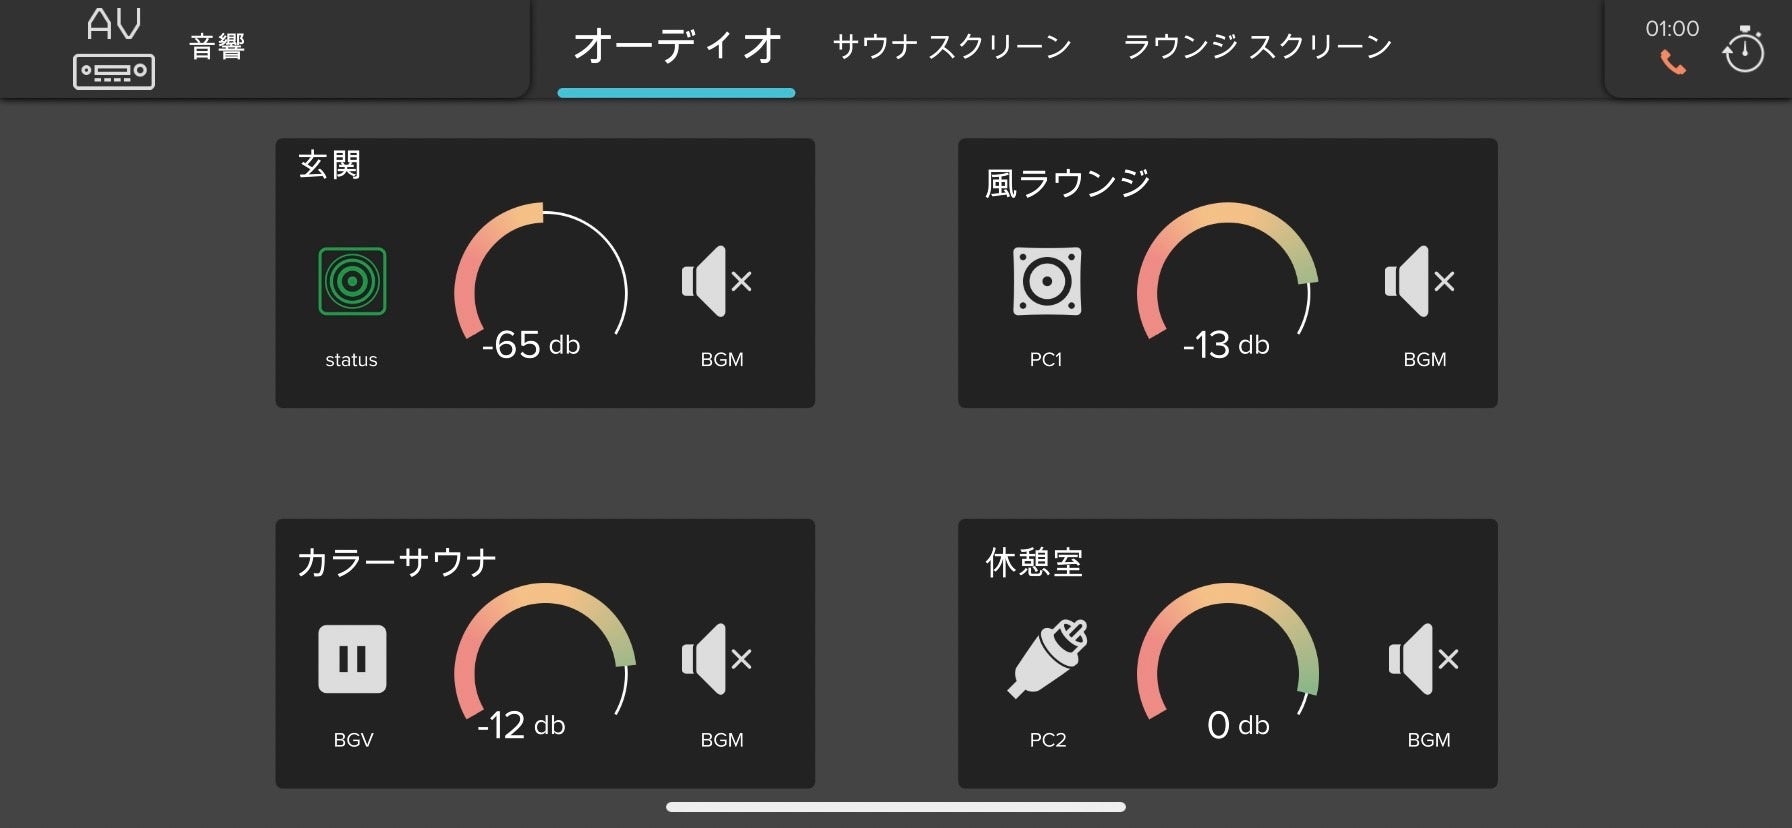Image resolution: width=1792 pixels, height=828 pixels.
Task: Open the サウナ スクリーン tab
Action: (x=952, y=47)
